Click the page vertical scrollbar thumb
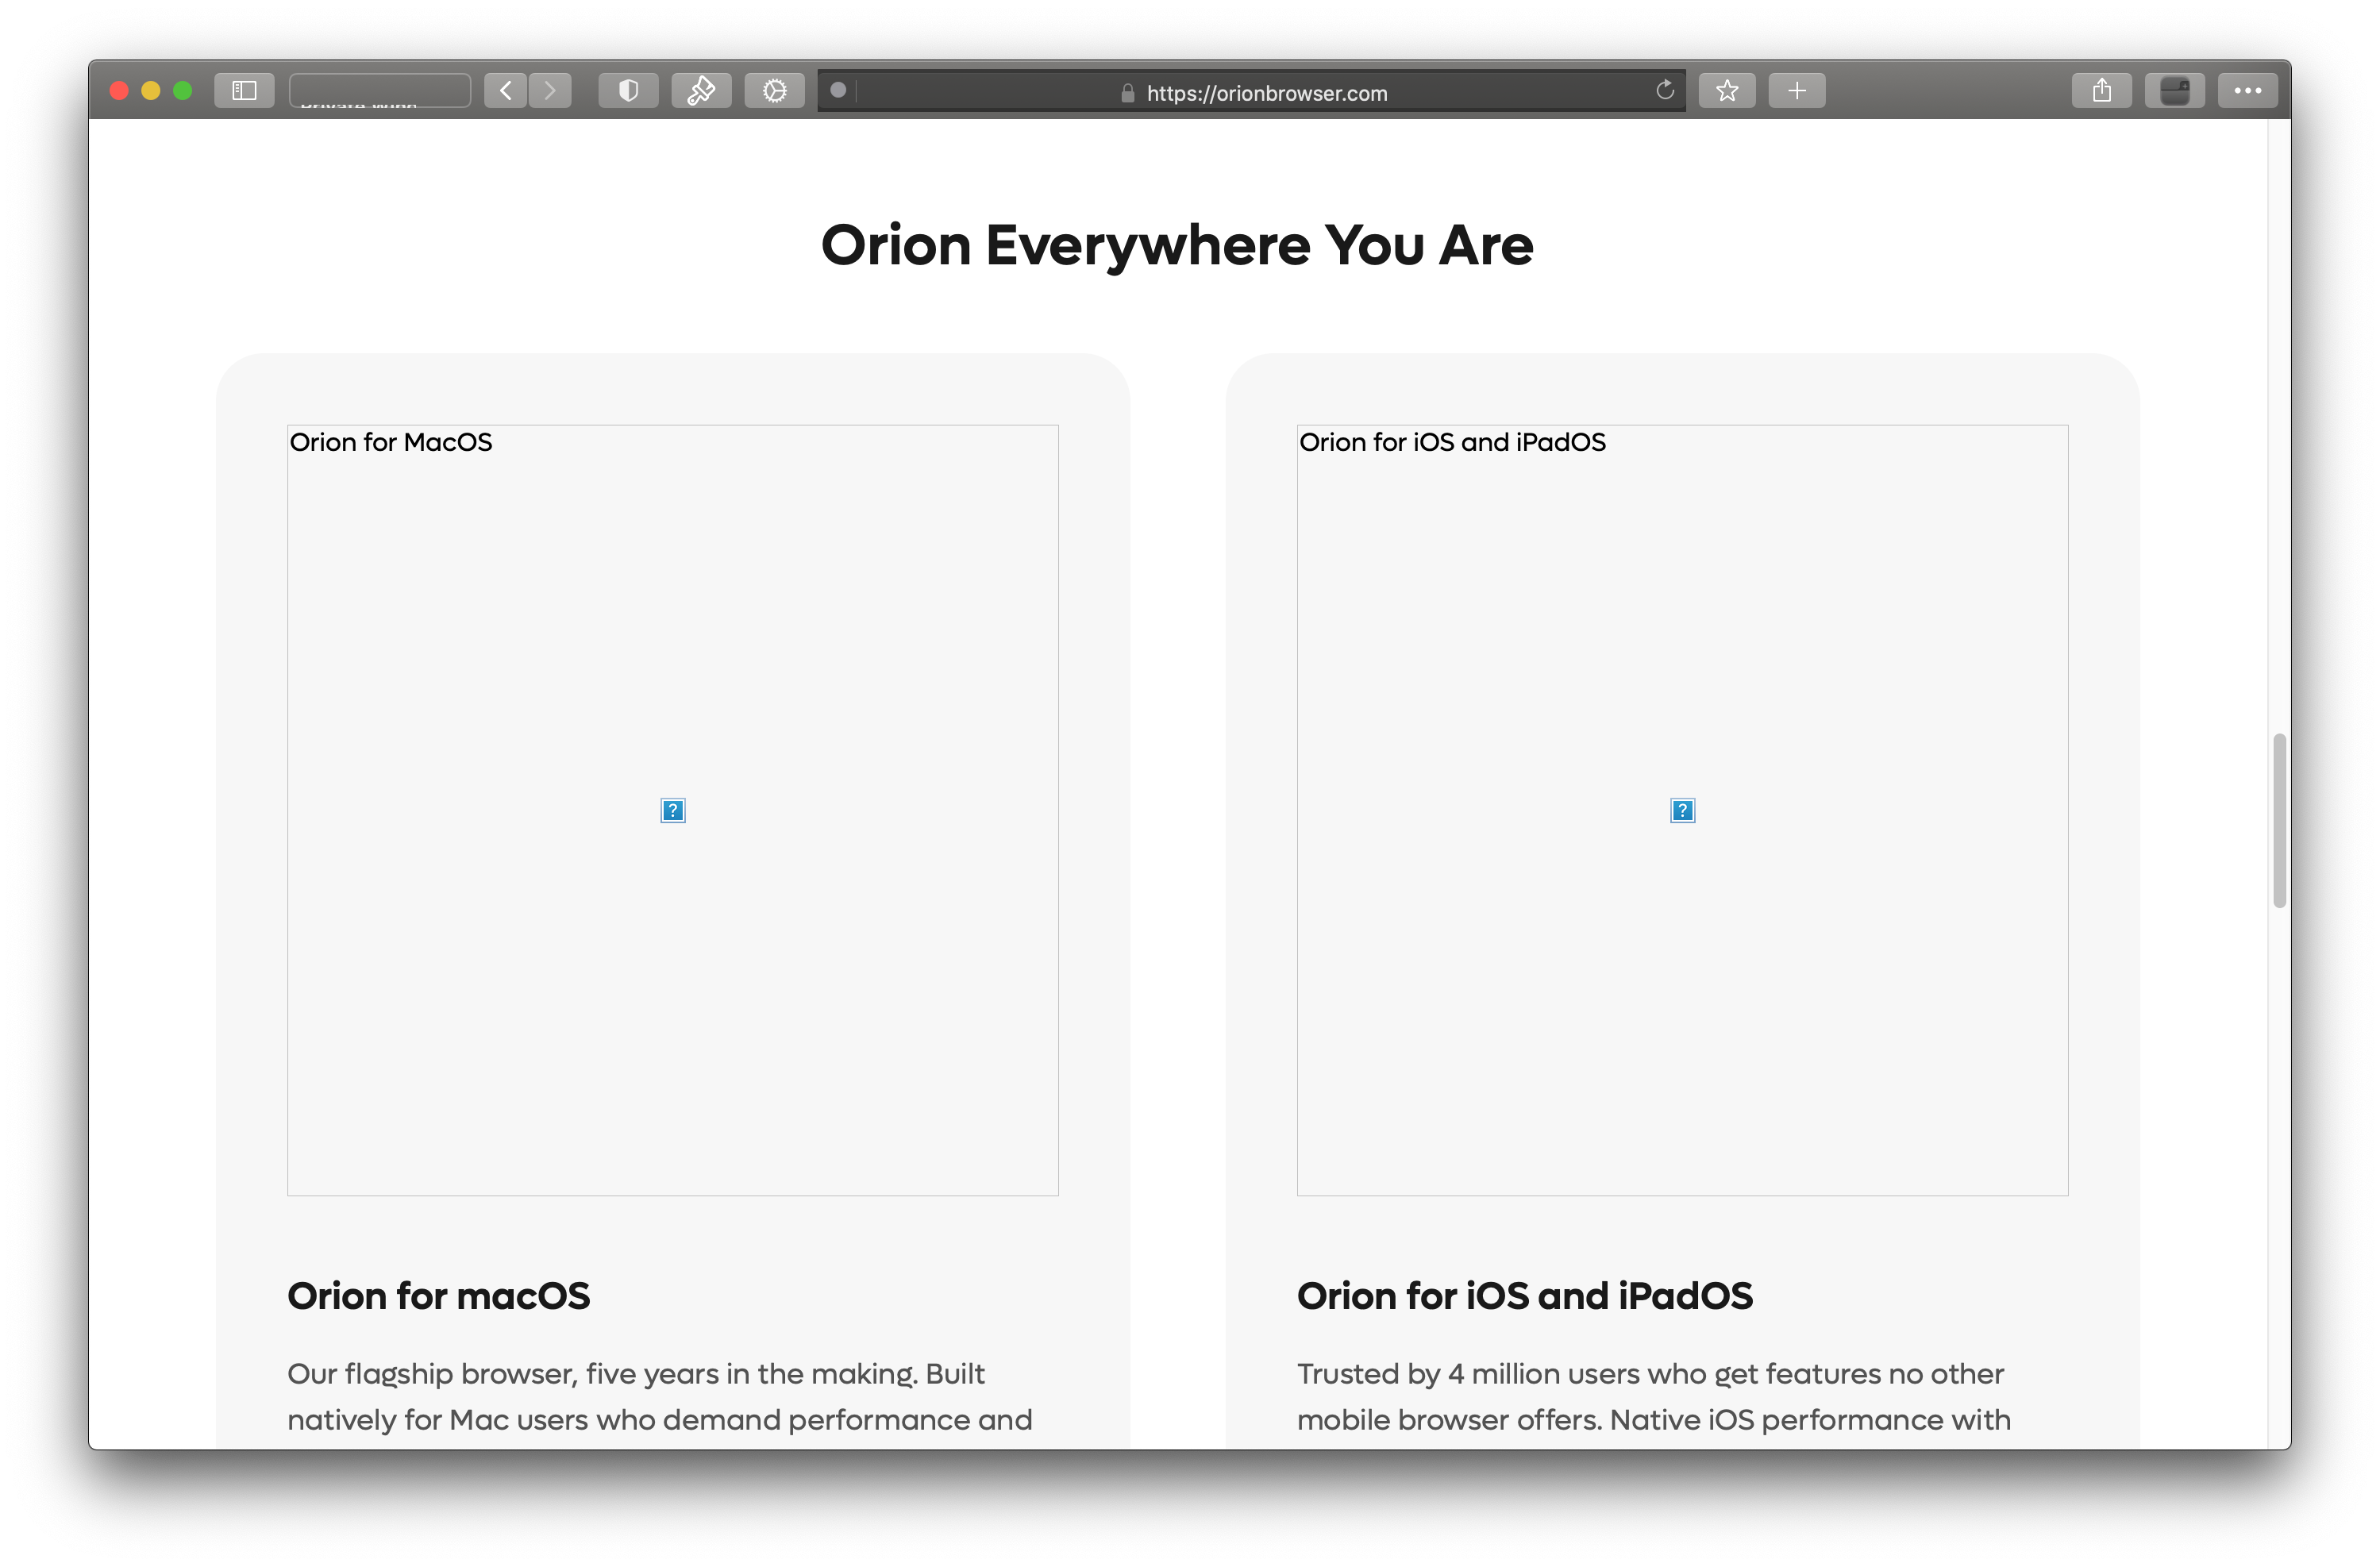The height and width of the screenshot is (1567, 2380). pyautogui.click(x=2280, y=820)
